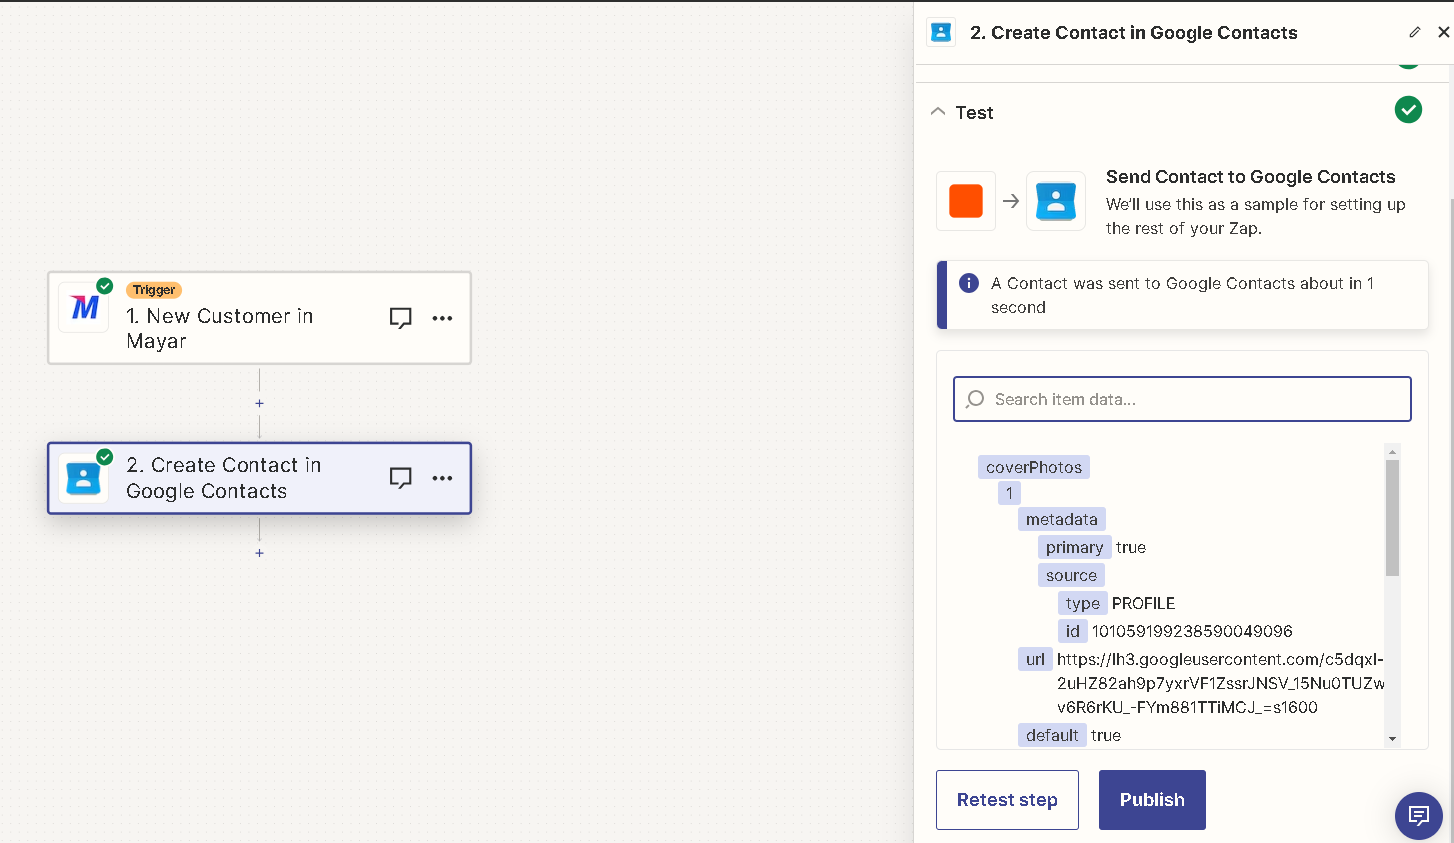Click the data list scrollbar thumb
Viewport: 1454px width, 843px height.
point(1392,518)
